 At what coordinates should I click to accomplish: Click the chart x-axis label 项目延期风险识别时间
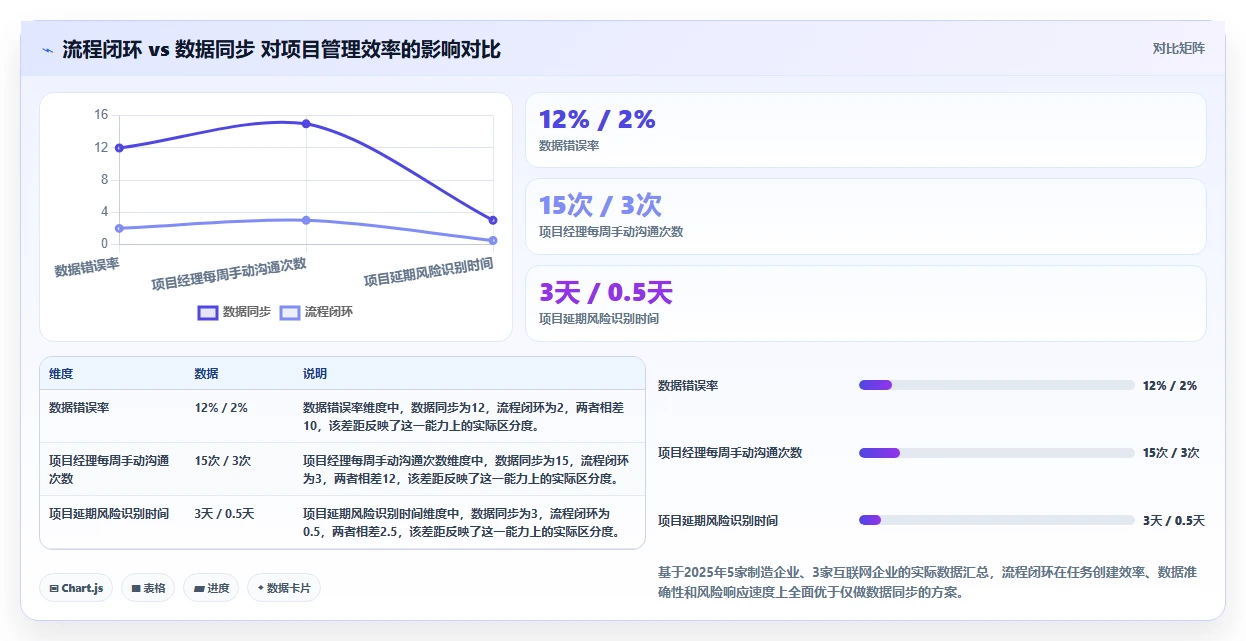coord(429,272)
